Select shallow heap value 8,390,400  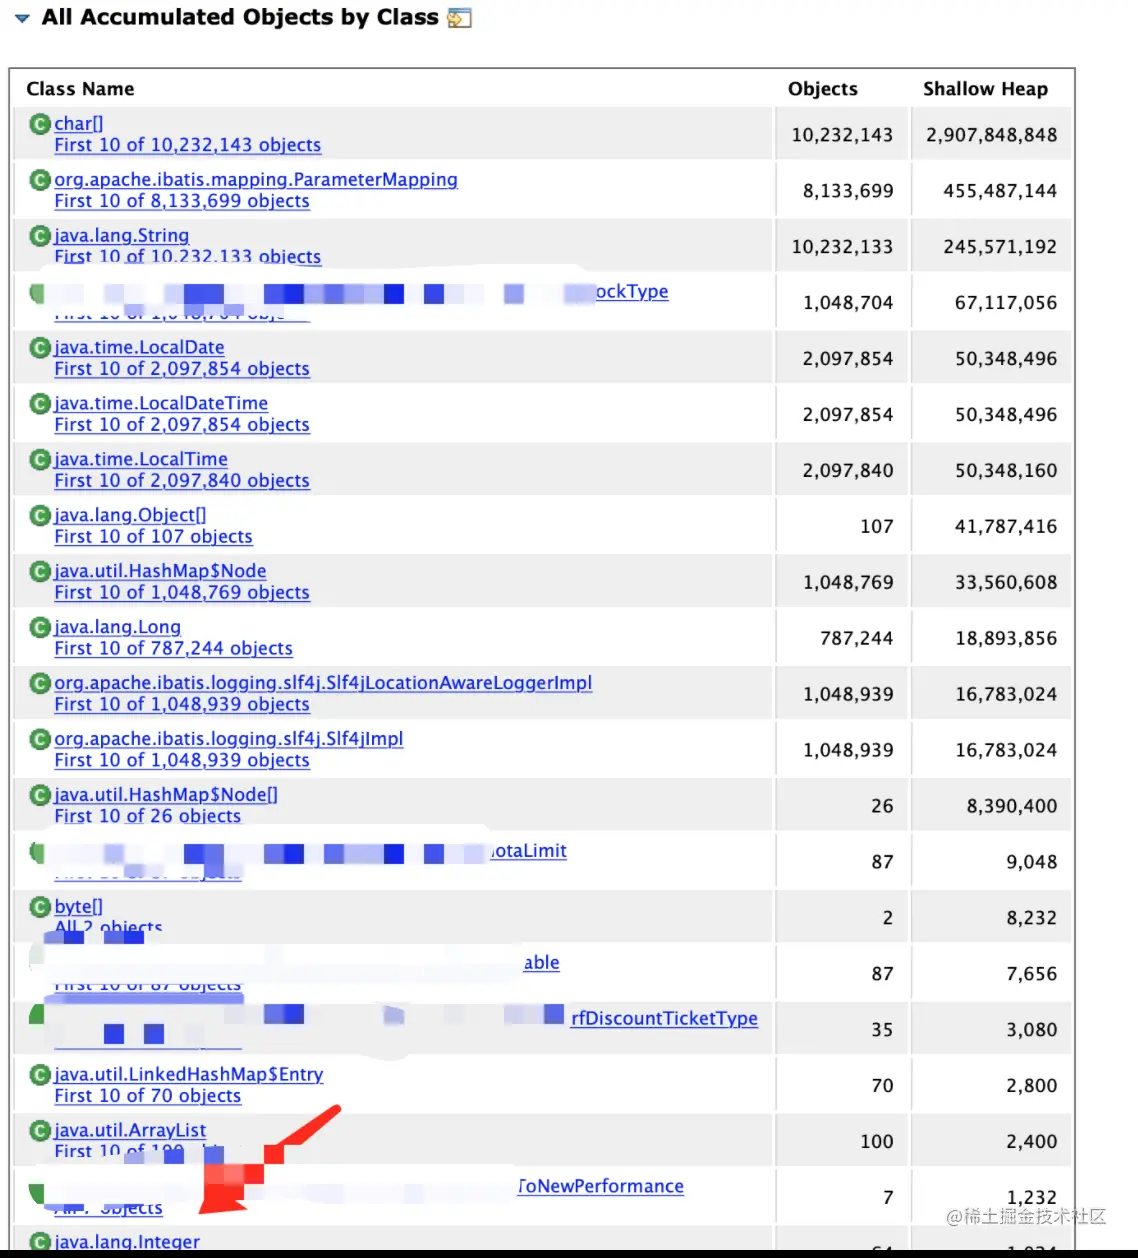pos(1011,807)
